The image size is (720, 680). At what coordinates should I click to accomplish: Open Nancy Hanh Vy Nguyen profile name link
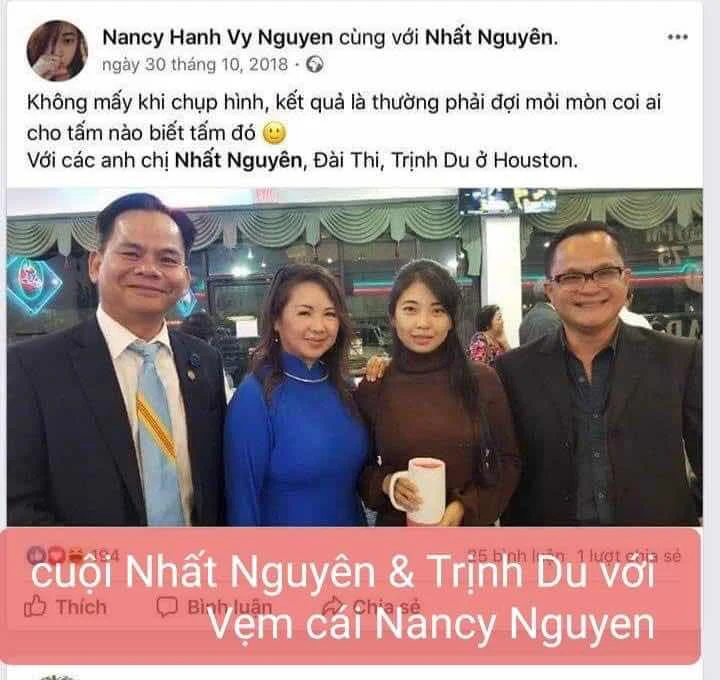[x=218, y=37]
